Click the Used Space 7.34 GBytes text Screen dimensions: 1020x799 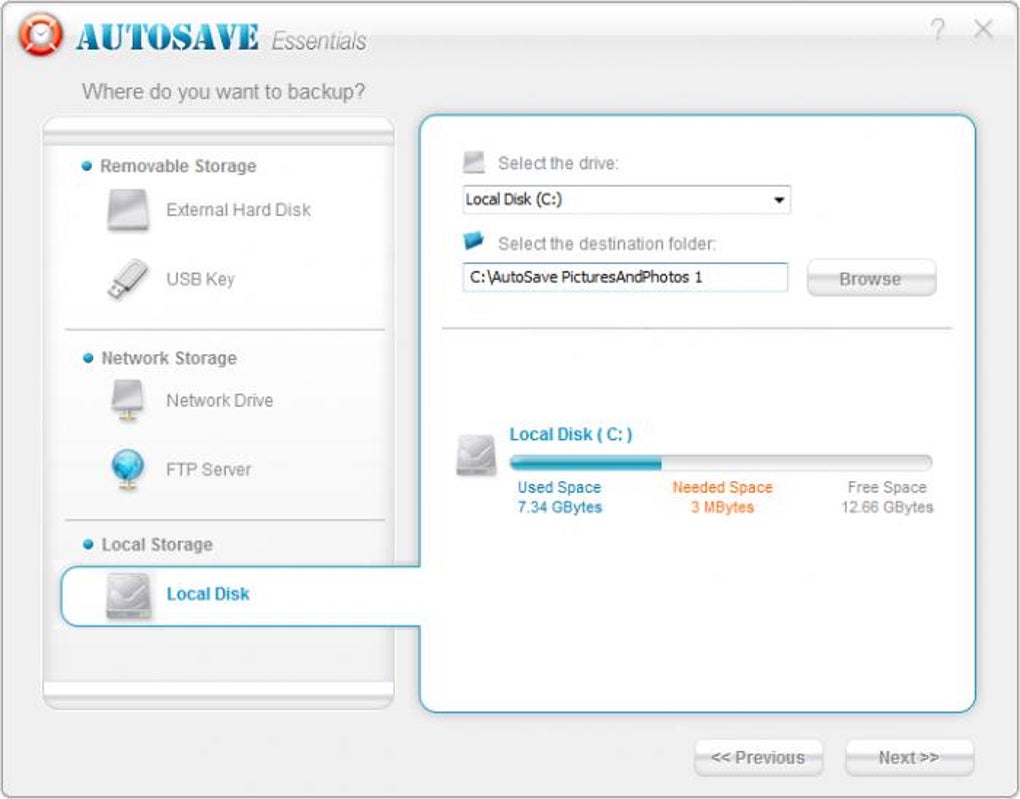click(x=559, y=497)
